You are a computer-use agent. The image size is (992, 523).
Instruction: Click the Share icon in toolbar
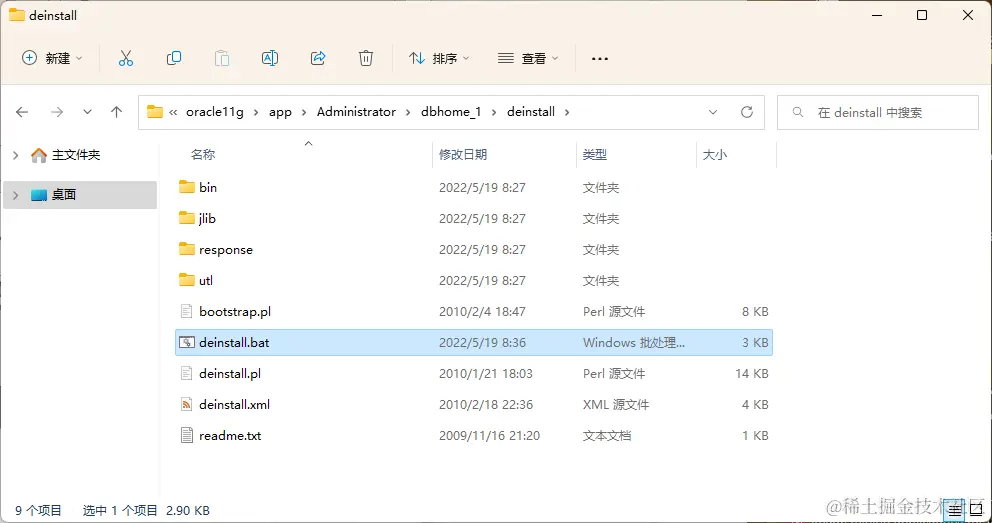click(318, 58)
